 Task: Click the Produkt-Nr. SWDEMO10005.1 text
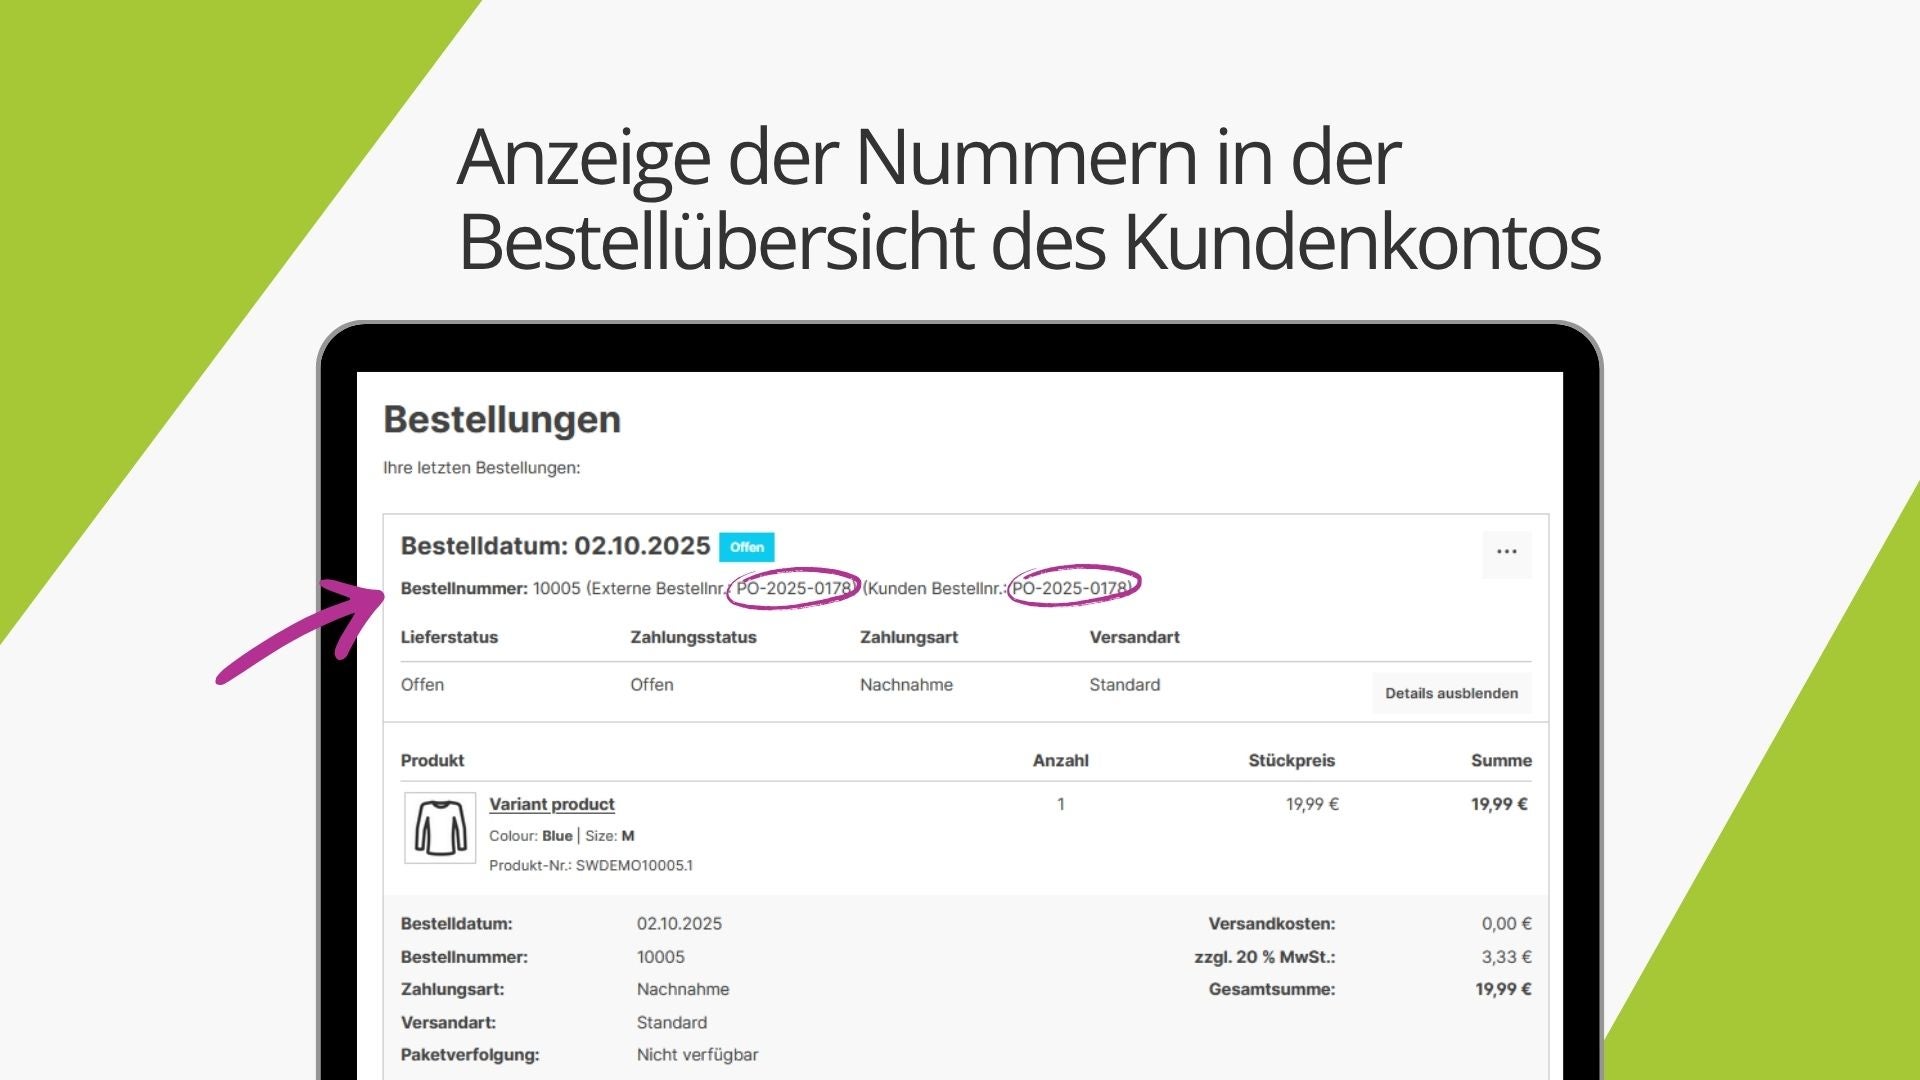pos(590,865)
